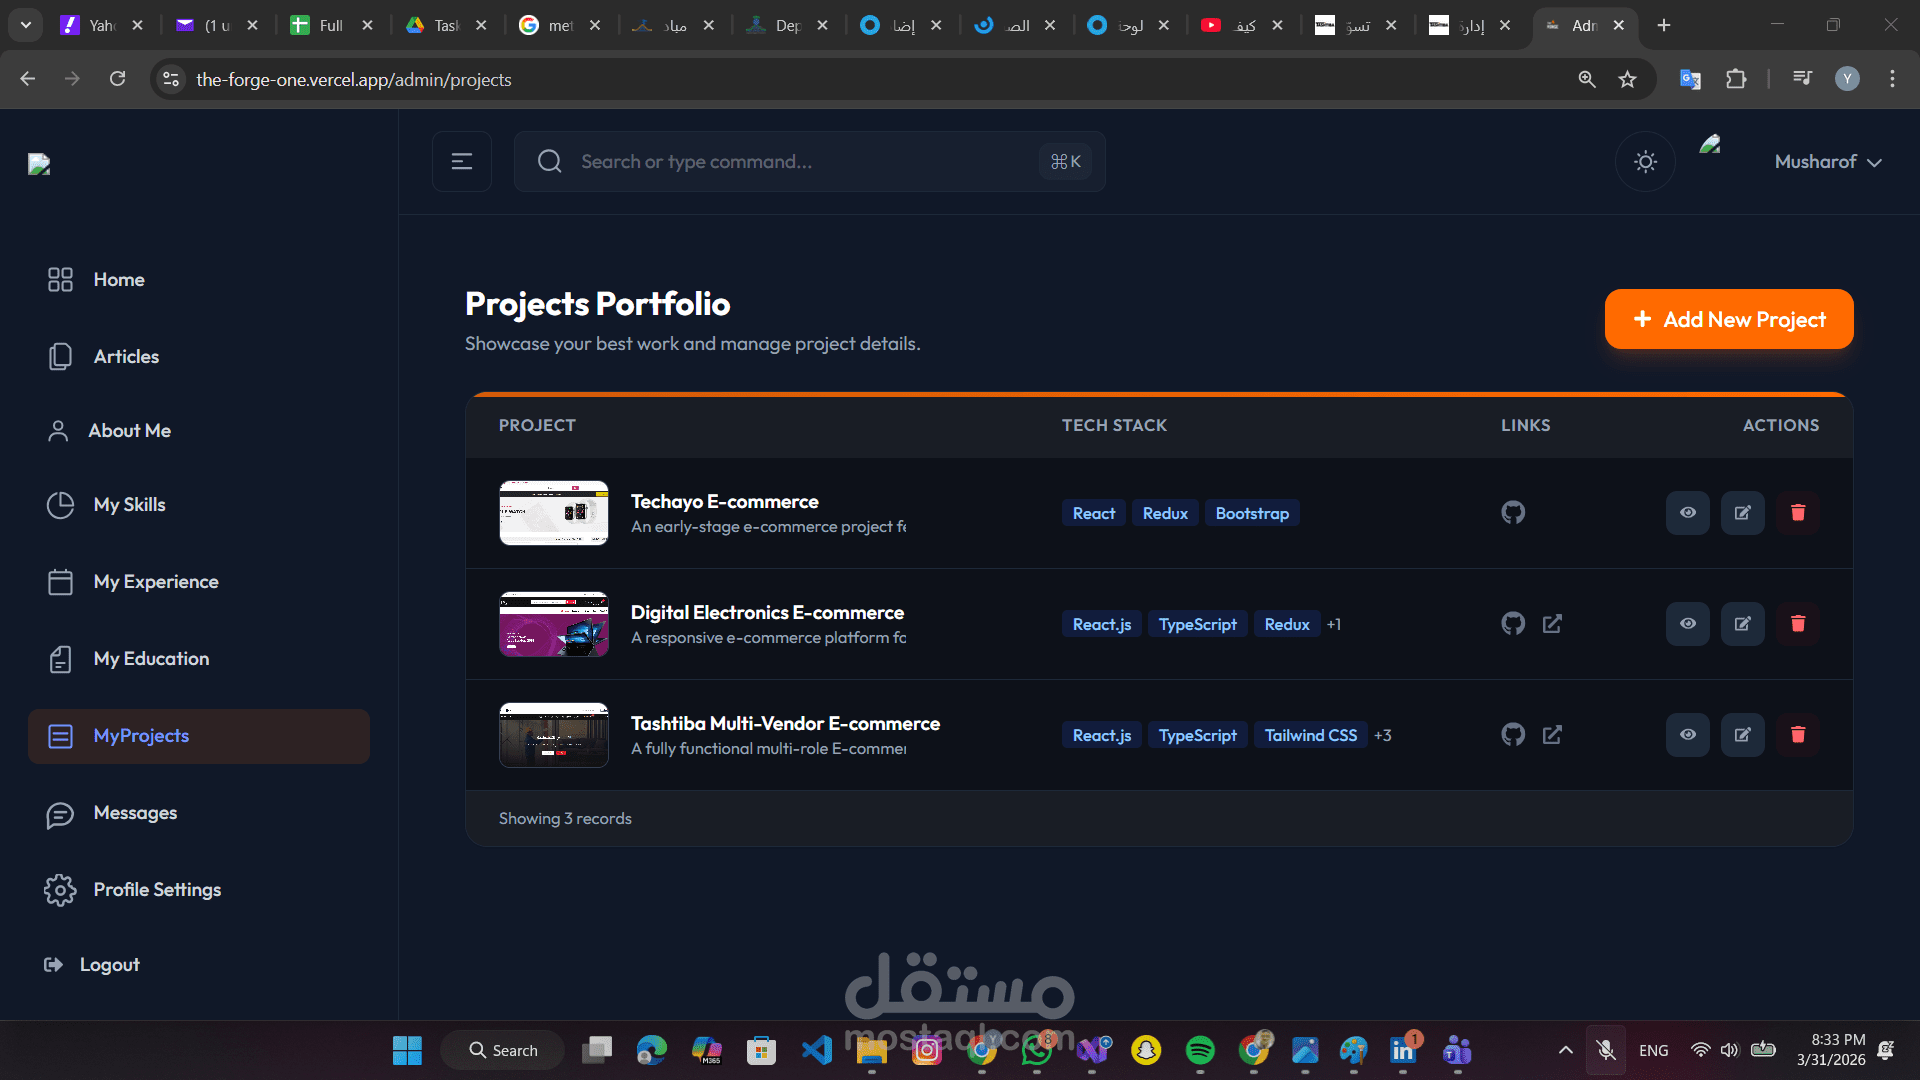Edit the Techayo E-commerce project
Screen dimensions: 1920x1080
coord(1742,513)
